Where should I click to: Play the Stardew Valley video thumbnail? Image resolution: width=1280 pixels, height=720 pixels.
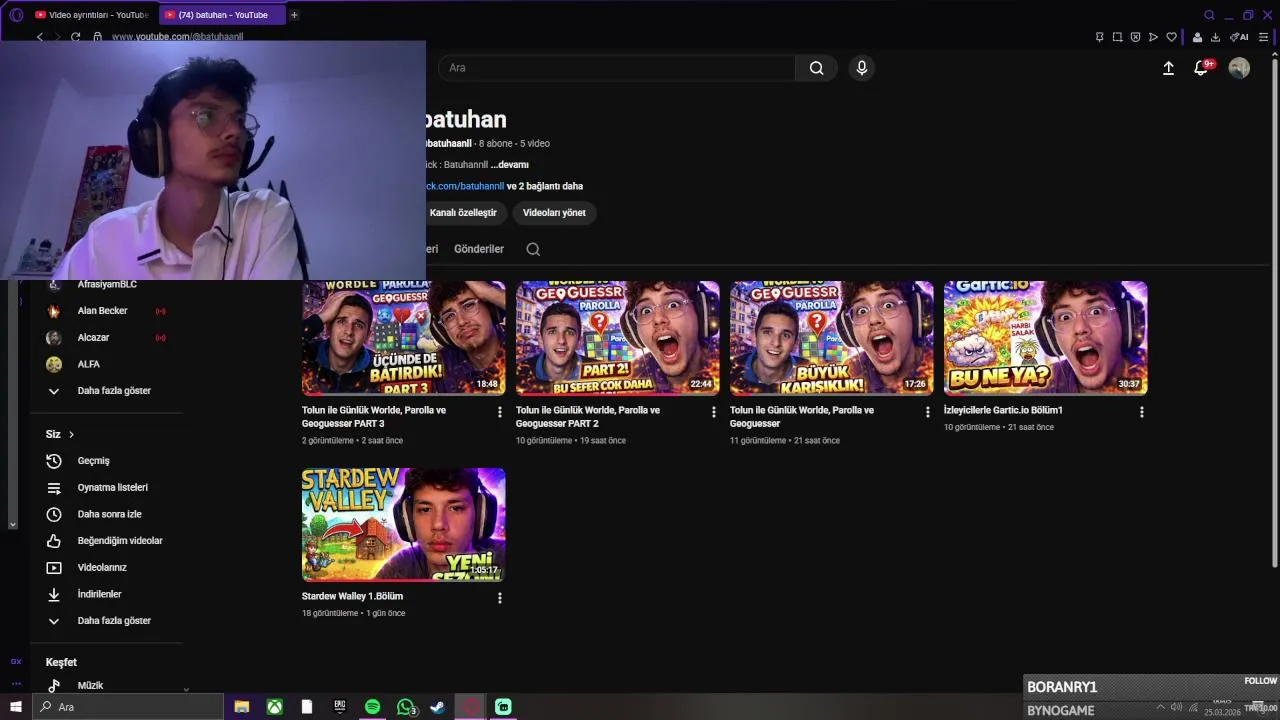[404, 524]
